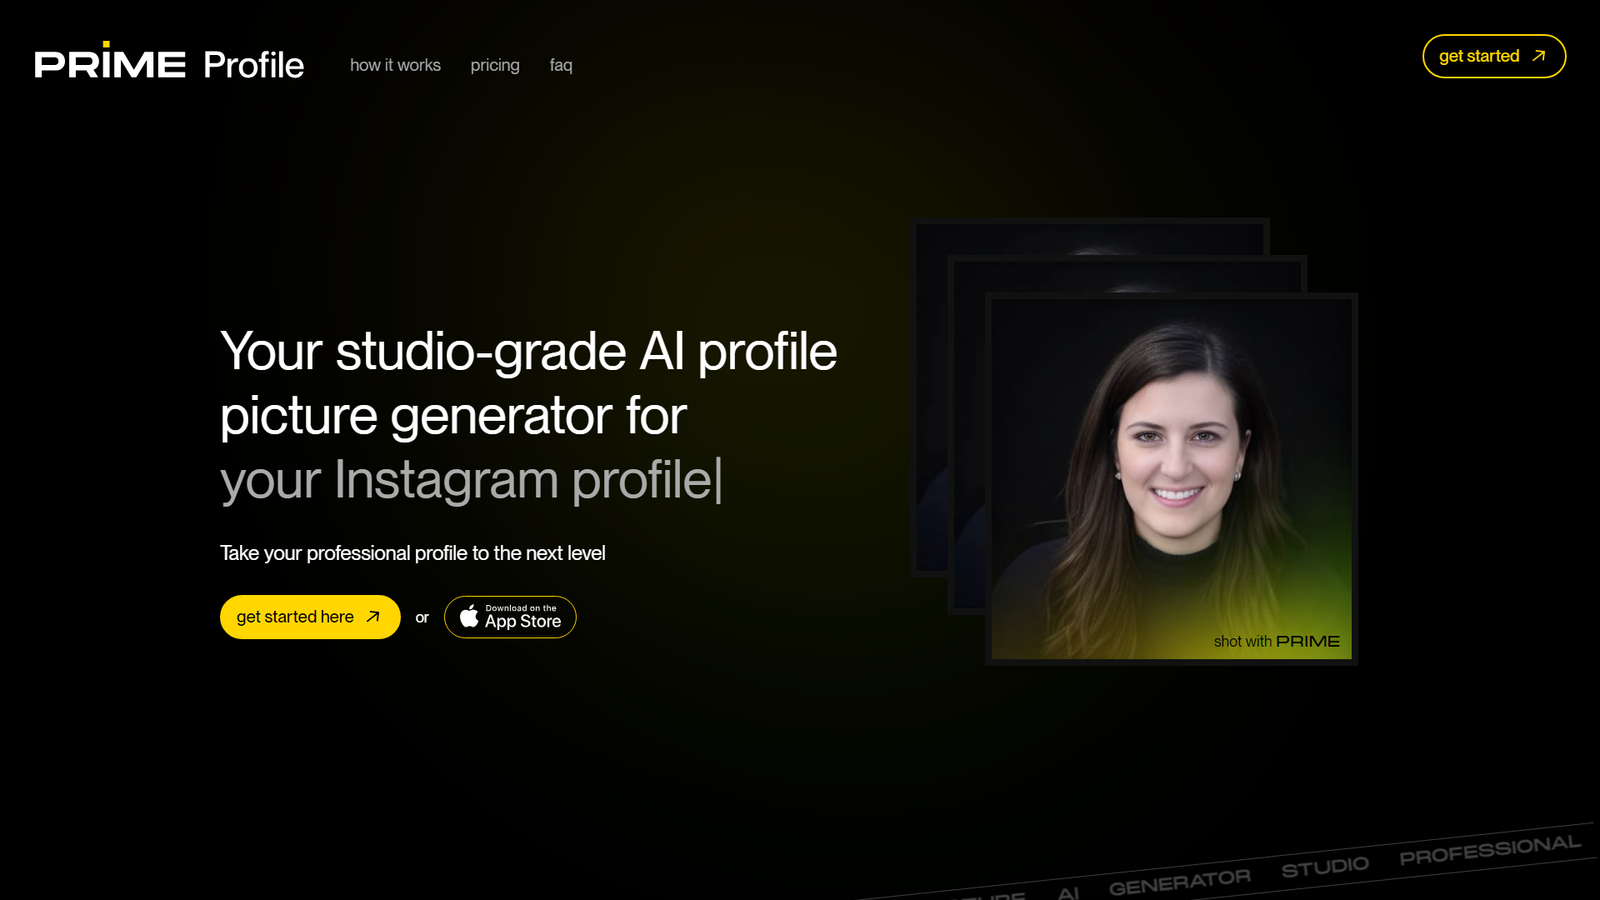Click the headline 'Your studio-grade AI profile'

pos(529,351)
